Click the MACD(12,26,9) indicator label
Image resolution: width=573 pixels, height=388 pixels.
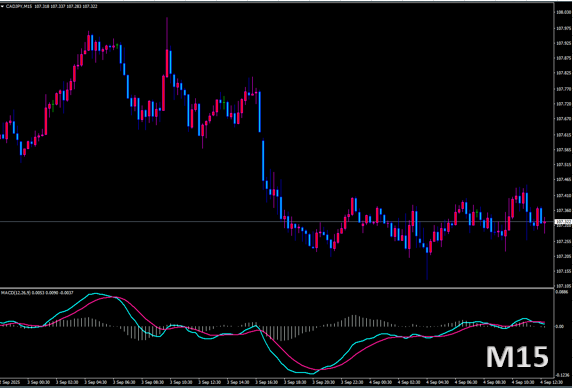pyautogui.click(x=16, y=293)
